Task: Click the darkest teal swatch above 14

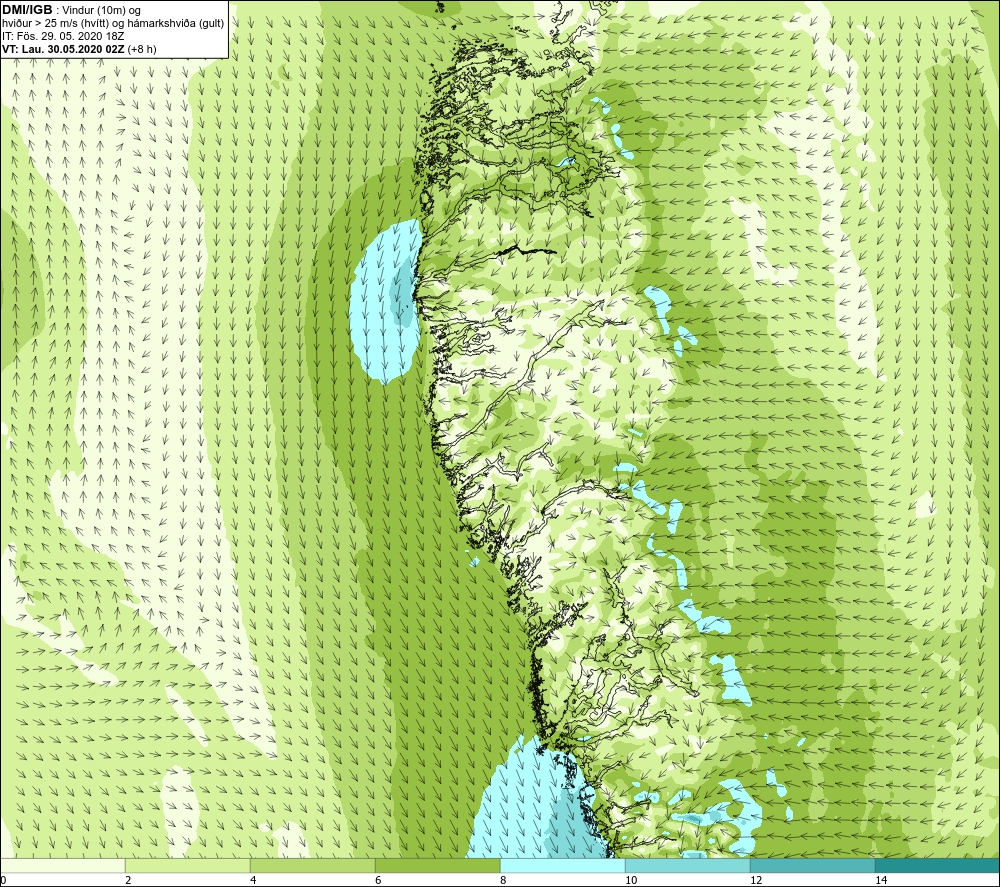Action: [x=938, y=866]
